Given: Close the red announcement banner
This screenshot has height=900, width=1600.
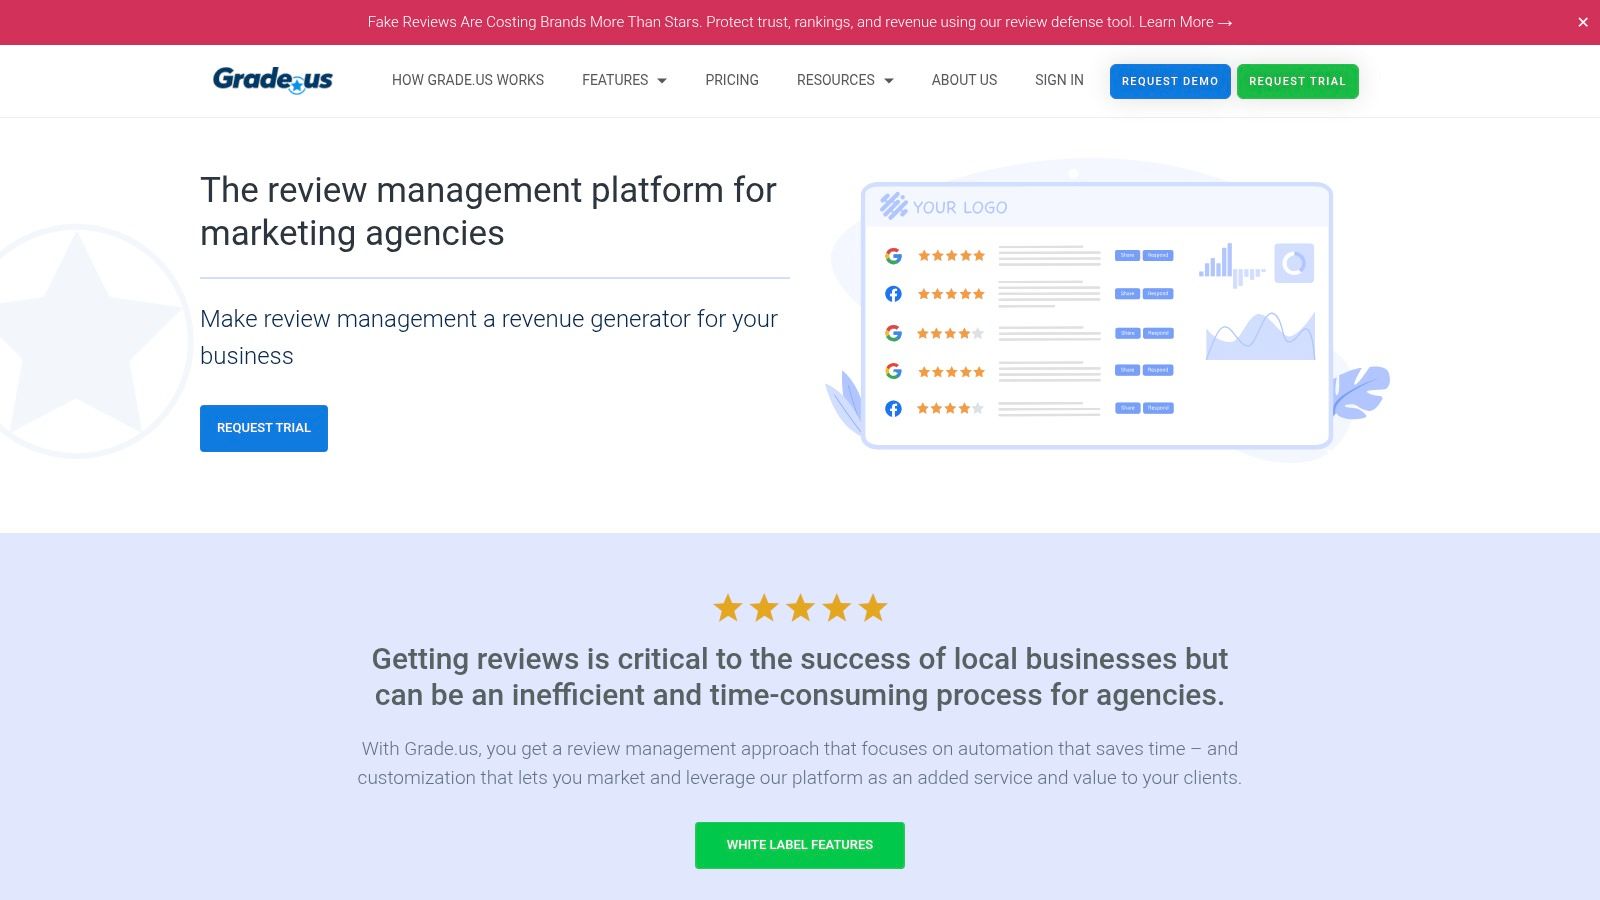Looking at the screenshot, I should (1582, 22).
